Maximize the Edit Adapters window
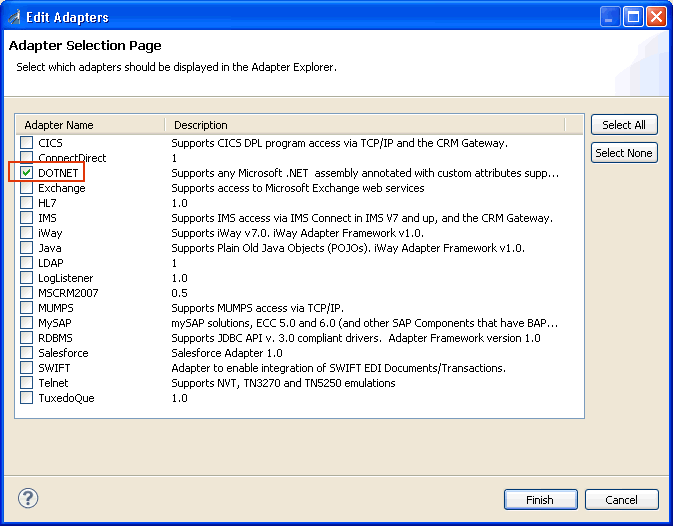This screenshot has width=673, height=526. (x=633, y=17)
